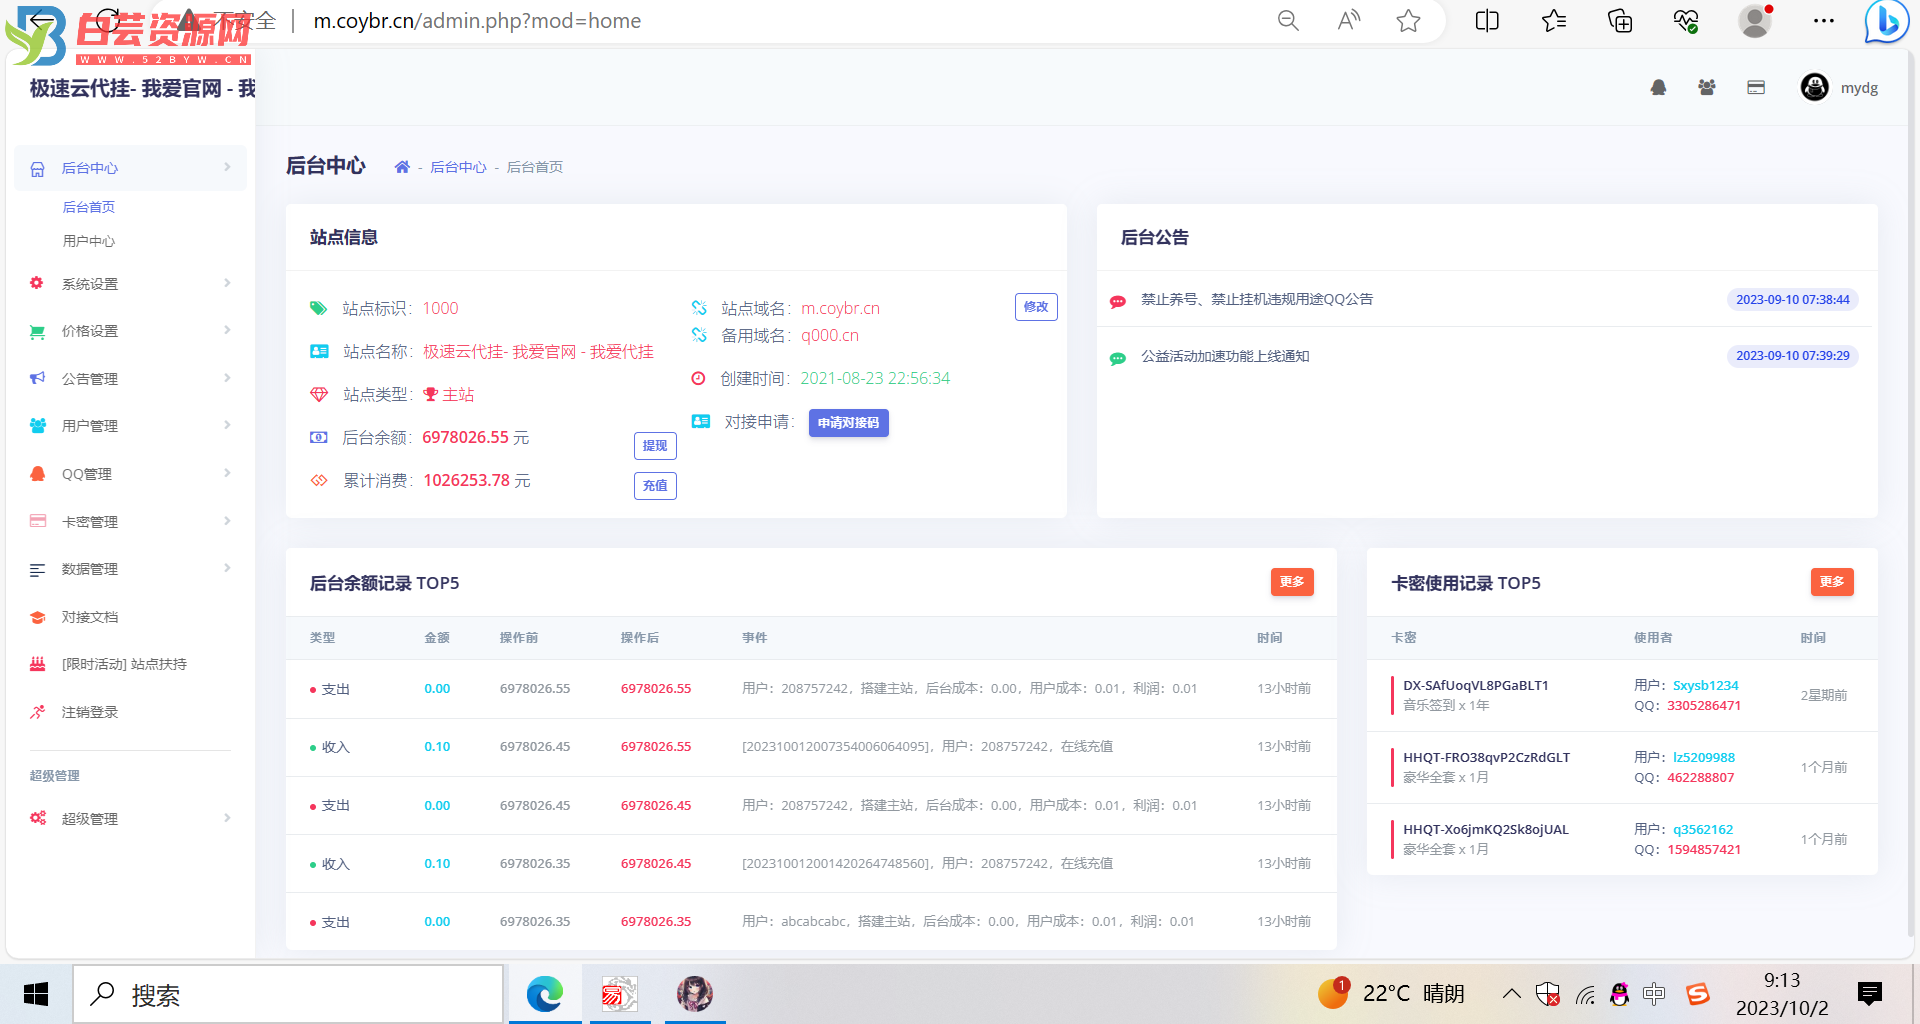Open QQ penguin icon in system tray

(1619, 994)
